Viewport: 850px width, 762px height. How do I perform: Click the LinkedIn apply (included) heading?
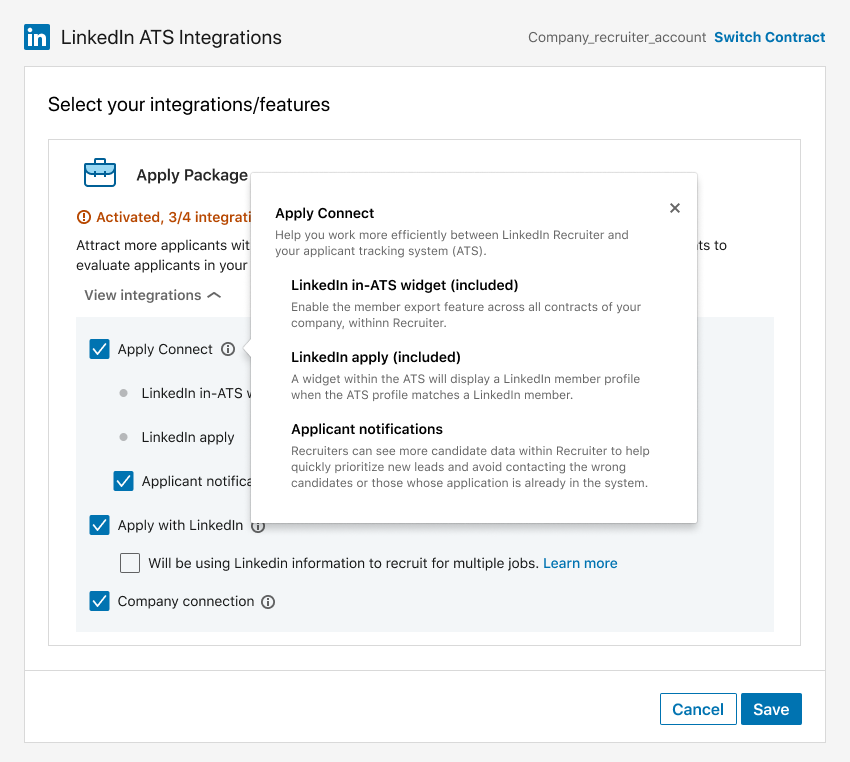click(x=376, y=357)
